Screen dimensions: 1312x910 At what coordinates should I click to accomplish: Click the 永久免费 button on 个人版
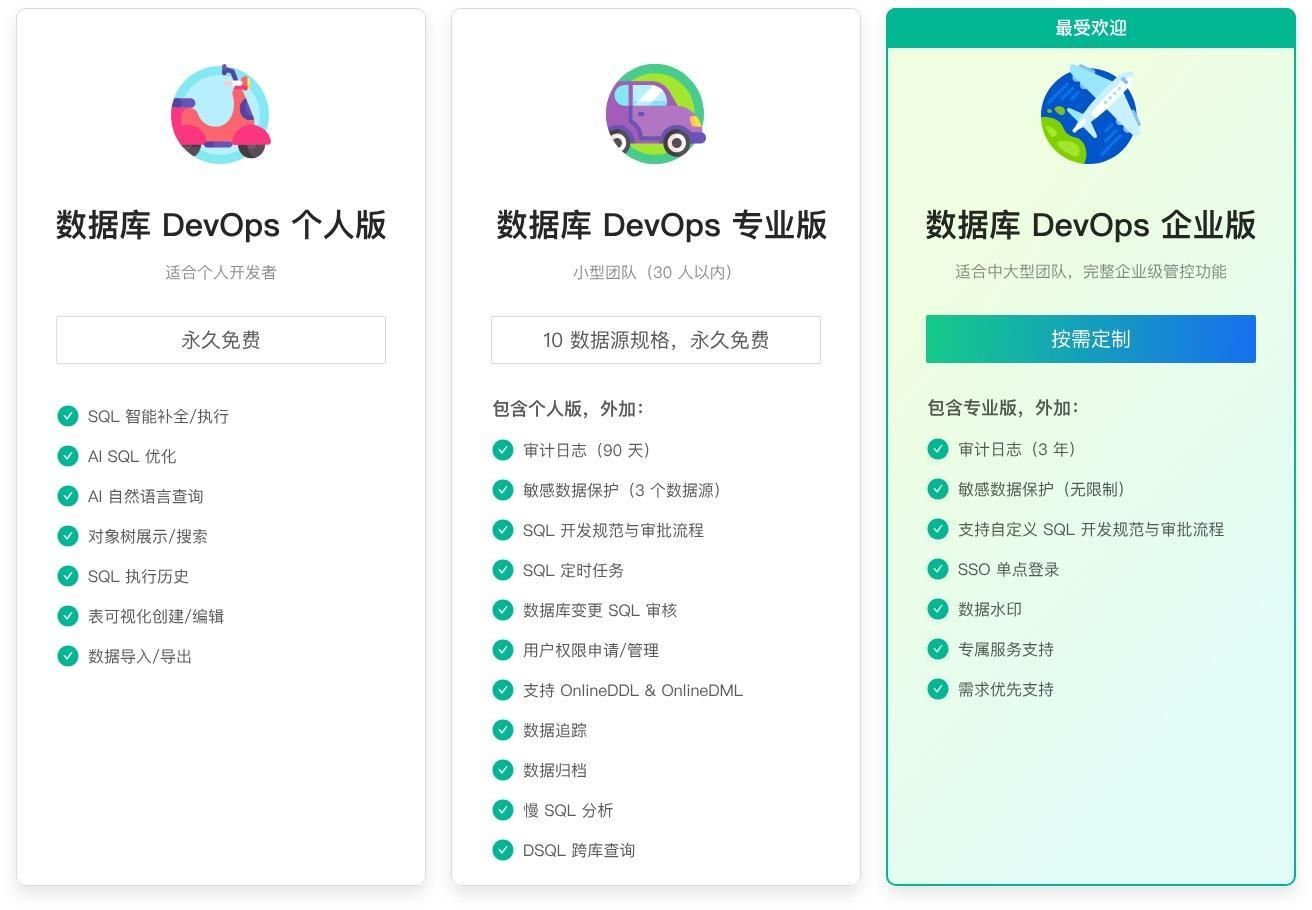[x=220, y=339]
